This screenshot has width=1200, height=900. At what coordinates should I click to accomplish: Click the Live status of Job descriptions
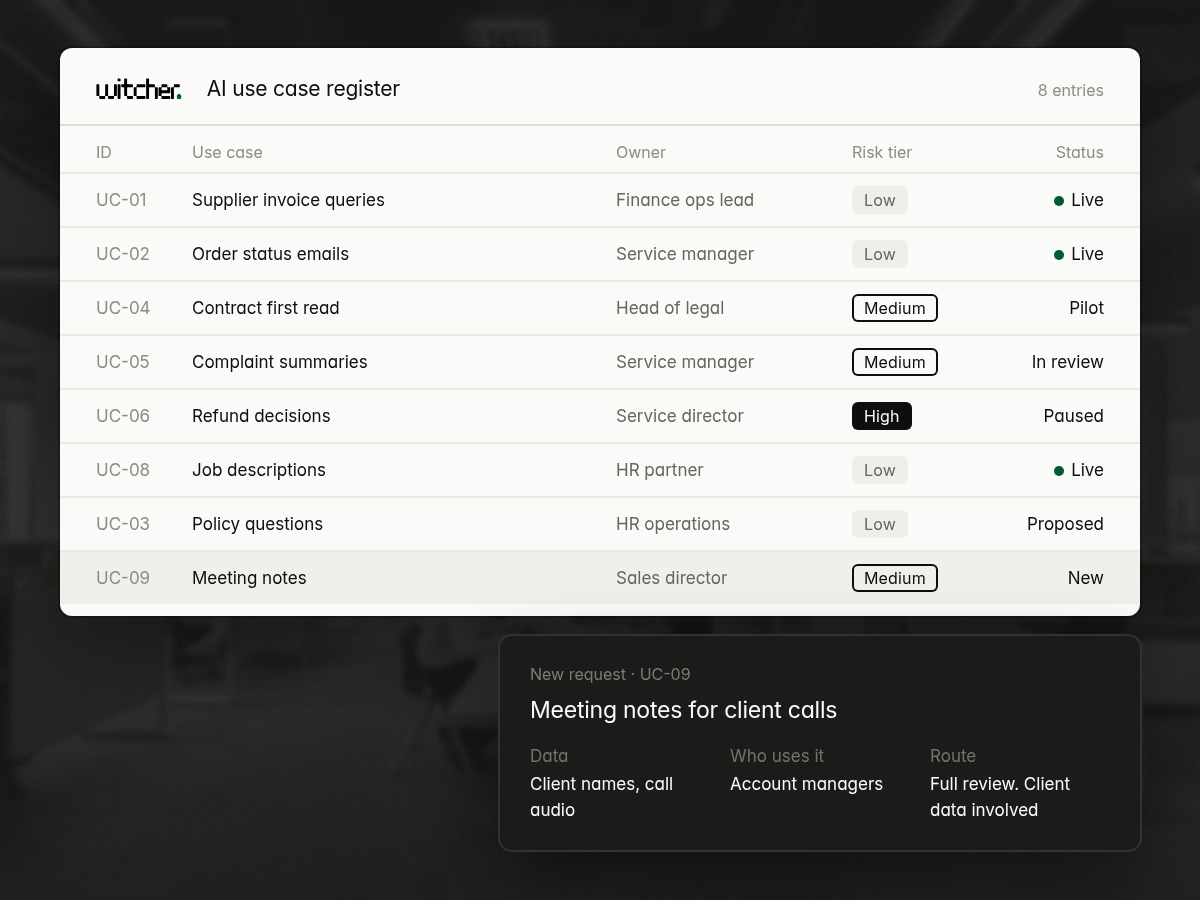[1079, 470]
